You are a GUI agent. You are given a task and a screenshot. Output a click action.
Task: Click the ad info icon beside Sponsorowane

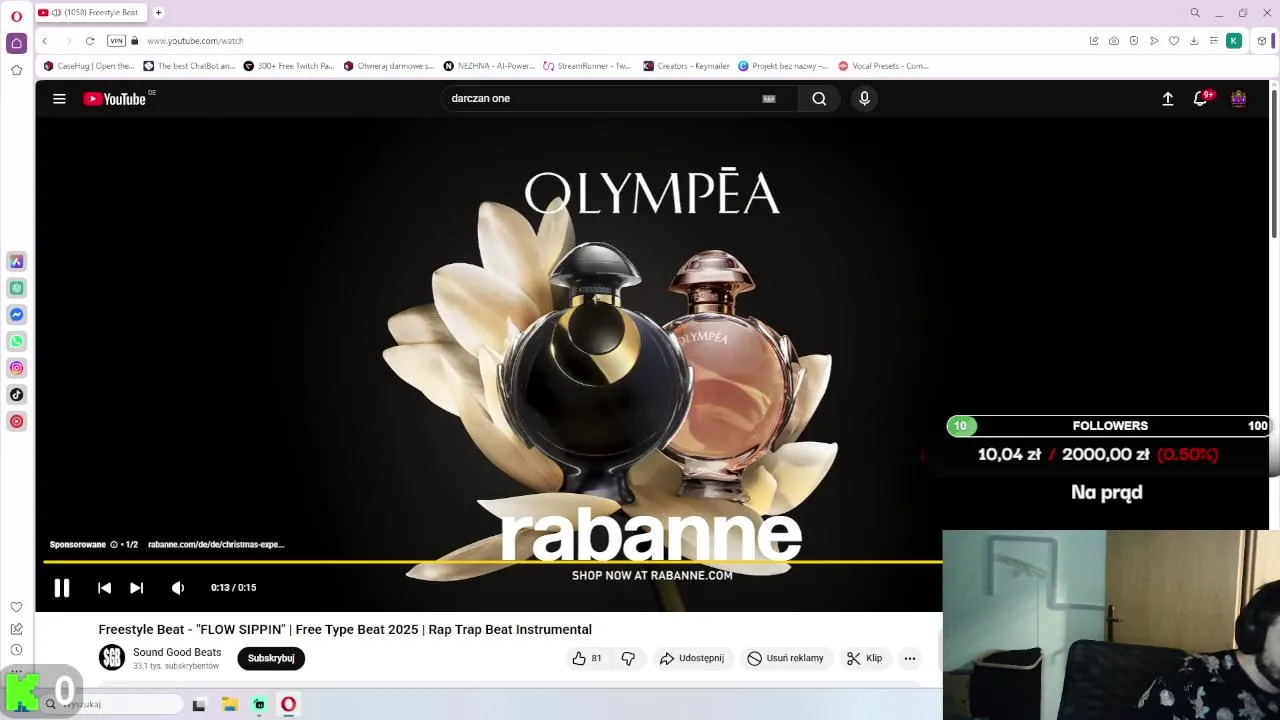(x=114, y=545)
